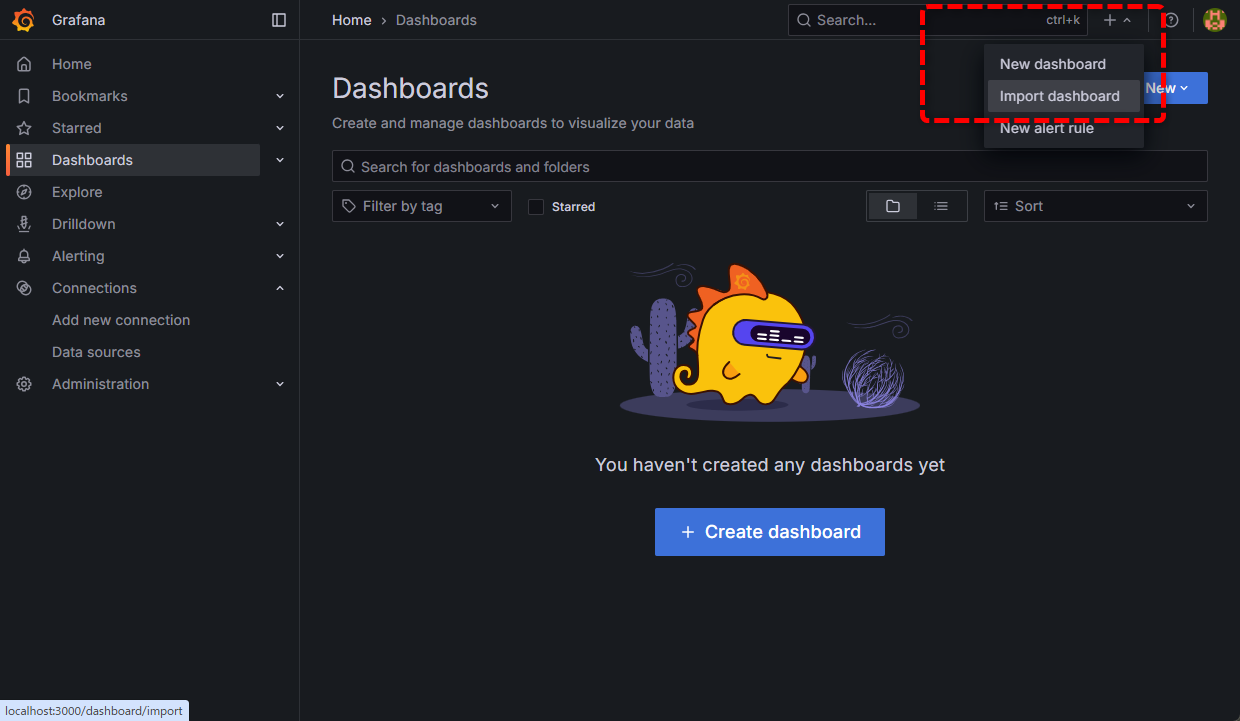This screenshot has height=721, width=1240.
Task: Collapse the Connections section chevron
Action: click(280, 288)
